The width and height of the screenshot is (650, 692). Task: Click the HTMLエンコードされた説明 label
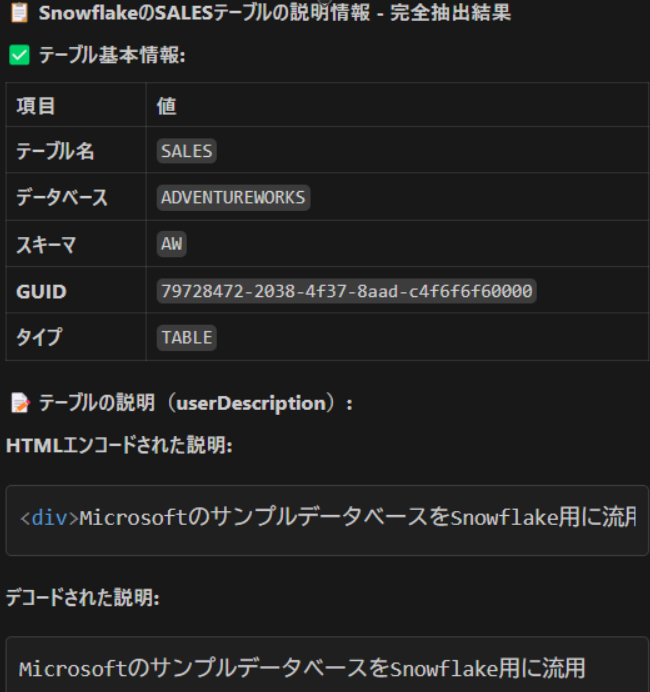pyautogui.click(x=119, y=445)
